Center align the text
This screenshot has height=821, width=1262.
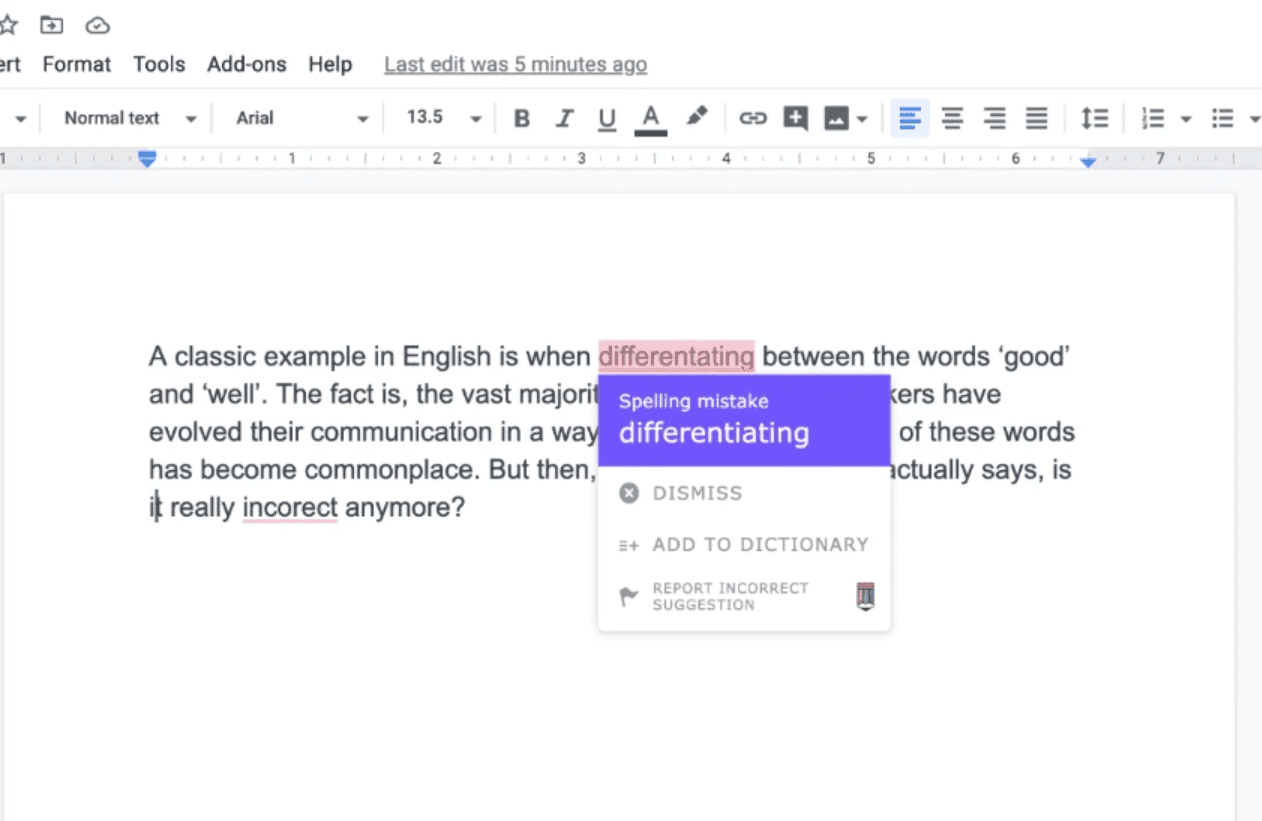coord(952,119)
